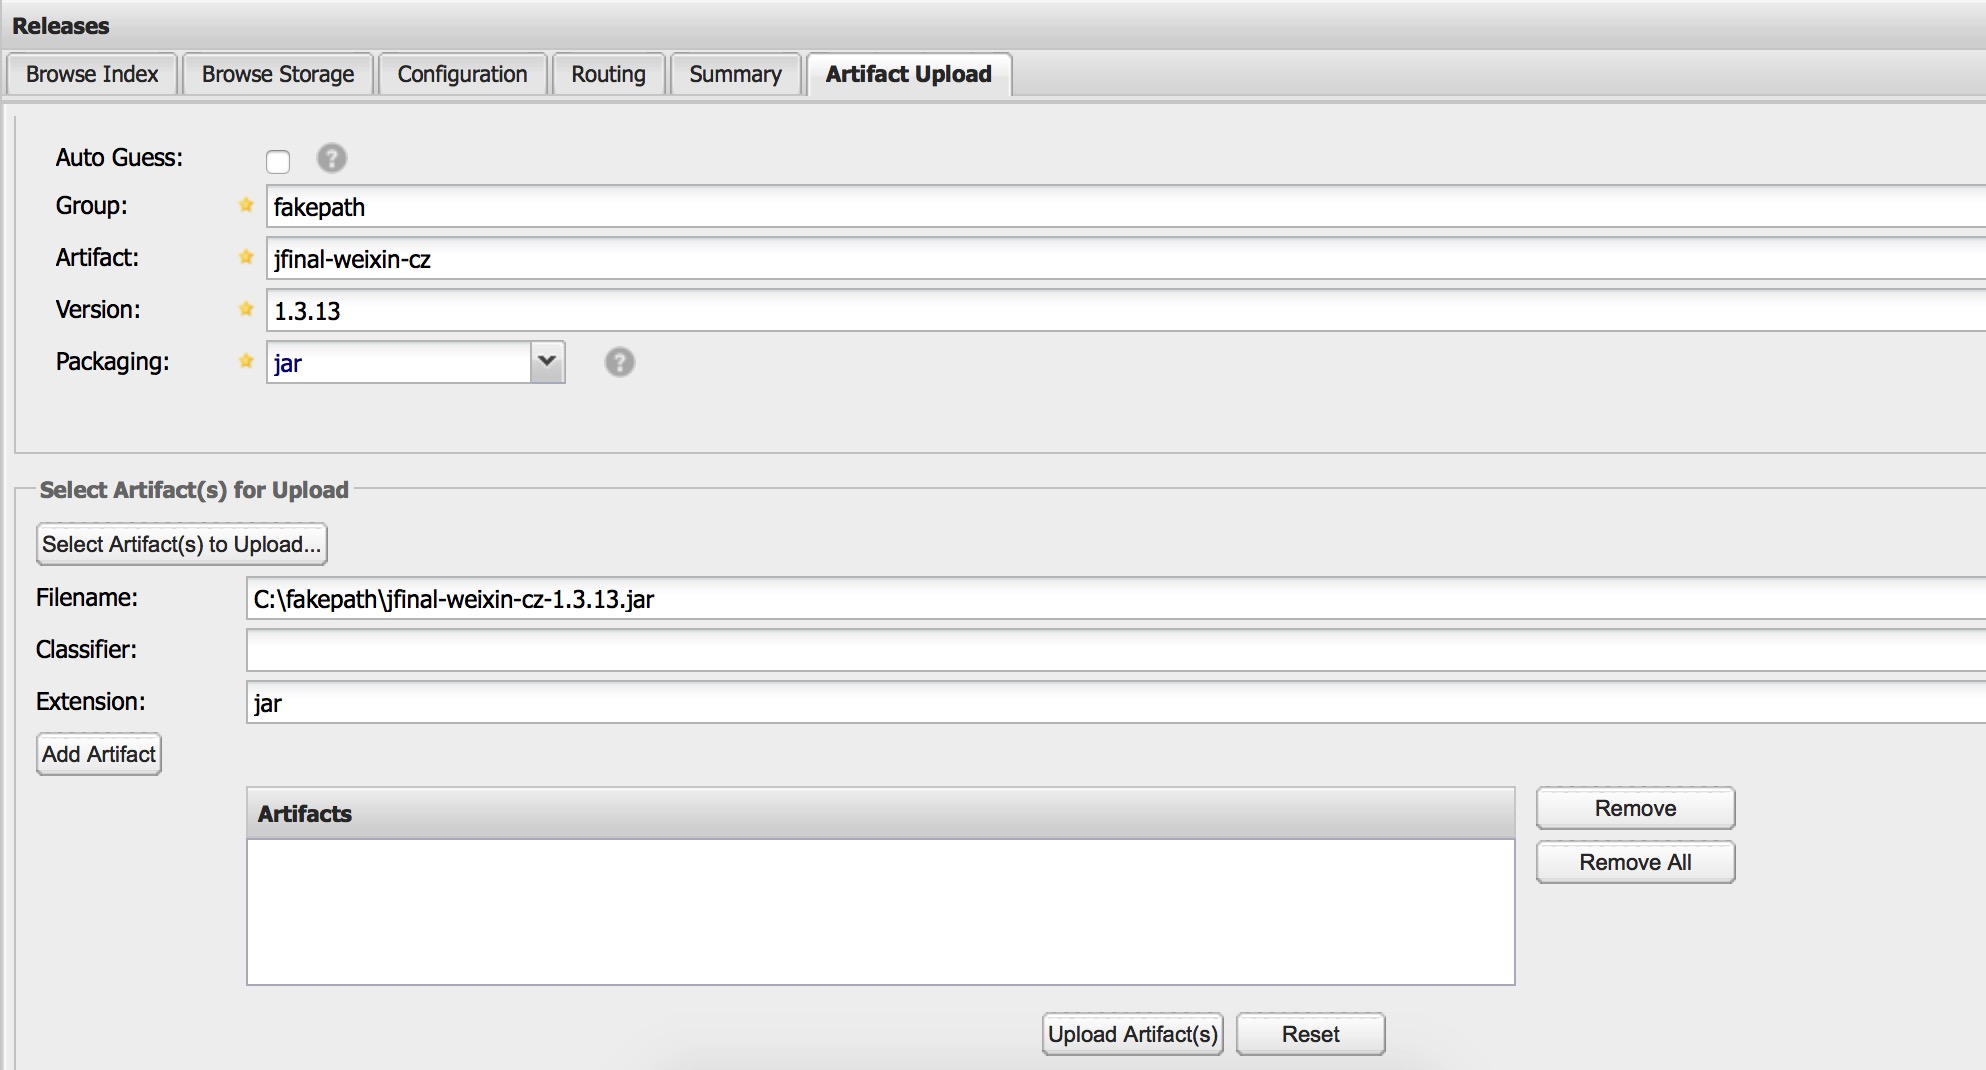Screen dimensions: 1986x1070
Task: Switch to the Summary tab
Action: (734, 73)
